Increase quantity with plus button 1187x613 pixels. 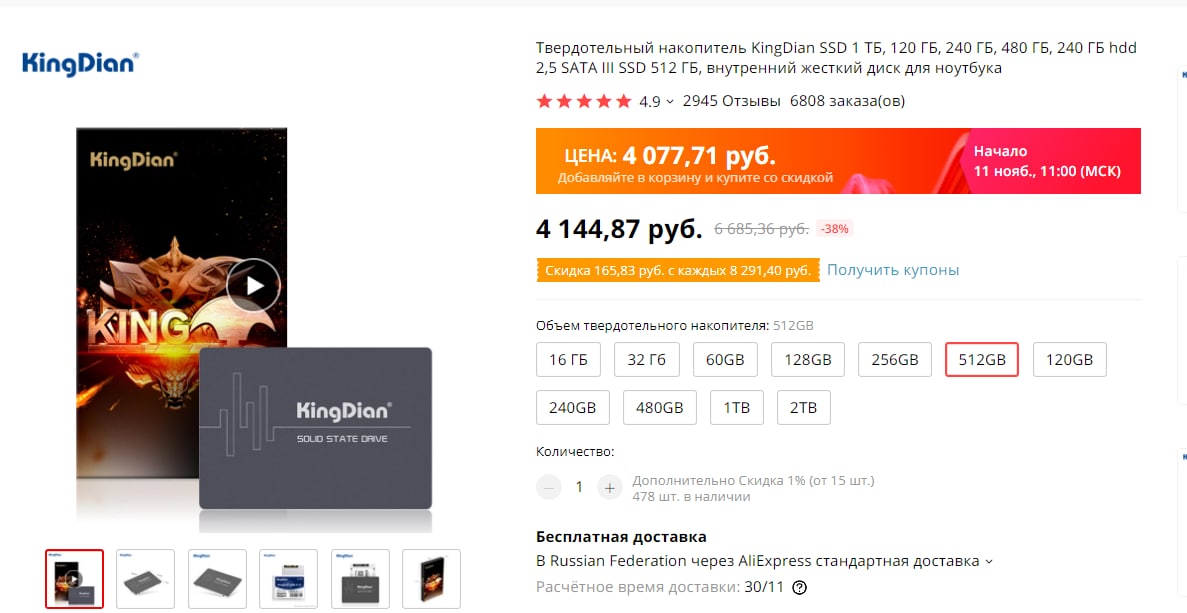pos(609,487)
